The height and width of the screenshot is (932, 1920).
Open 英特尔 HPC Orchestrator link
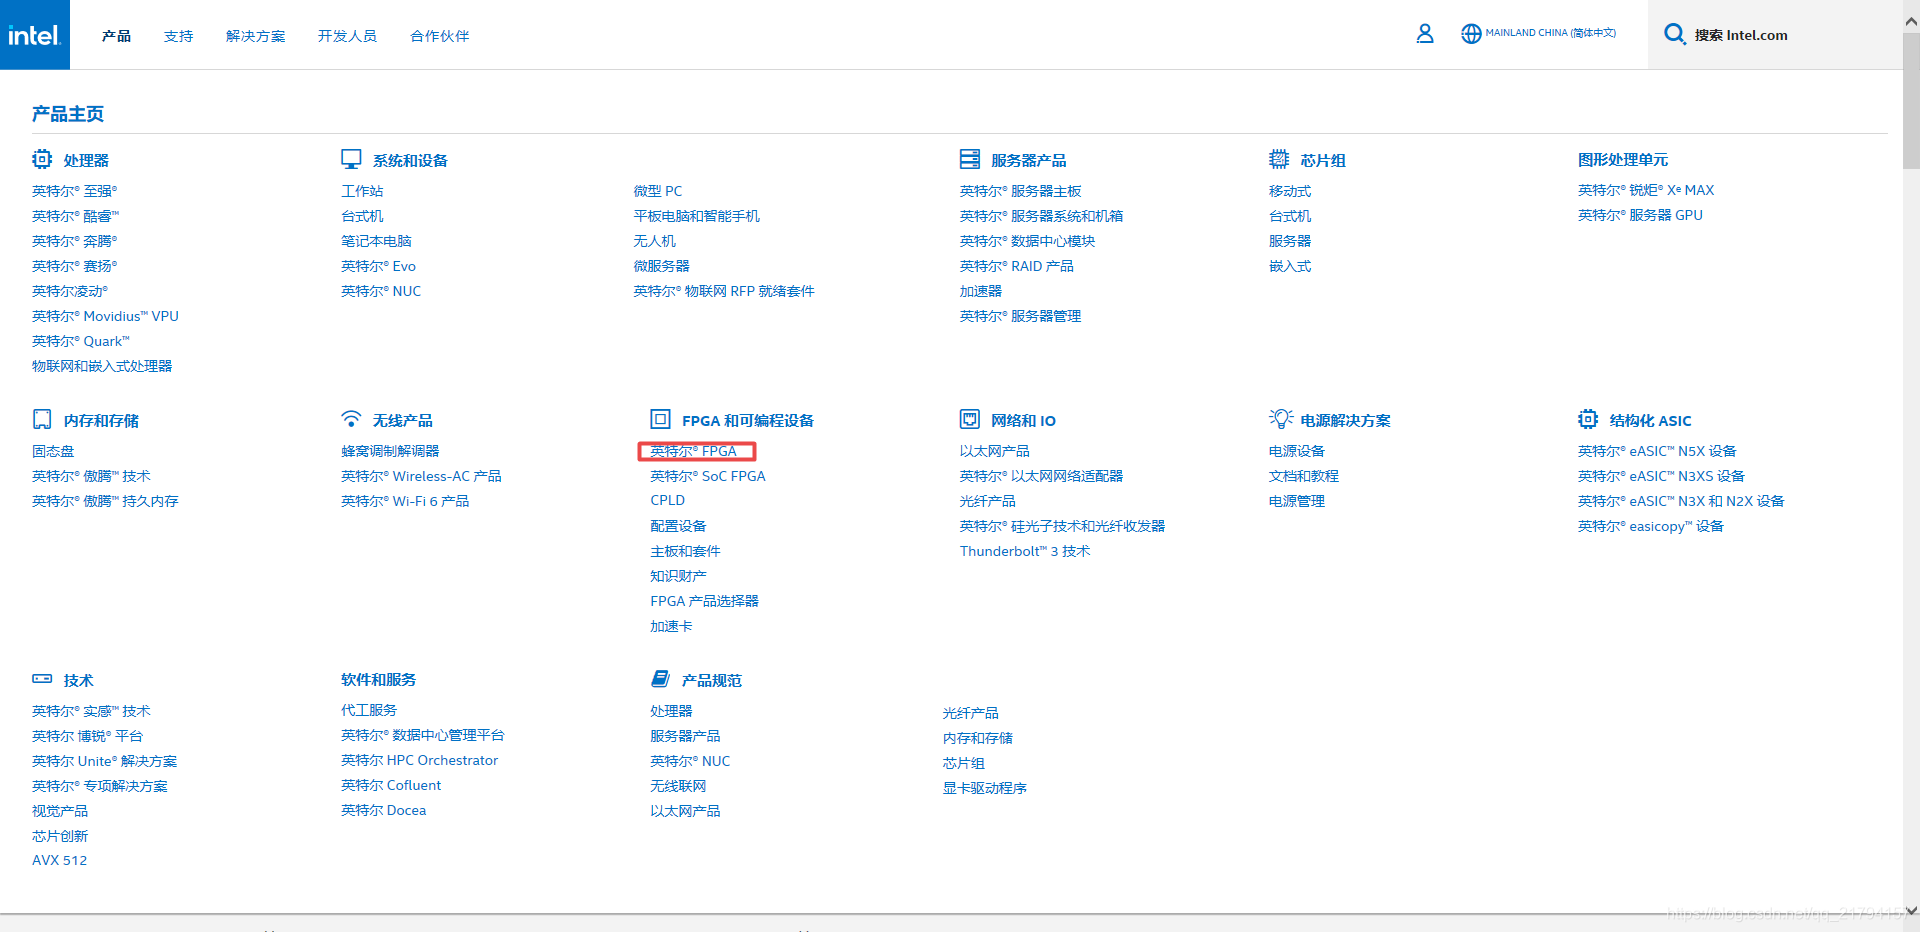420,760
